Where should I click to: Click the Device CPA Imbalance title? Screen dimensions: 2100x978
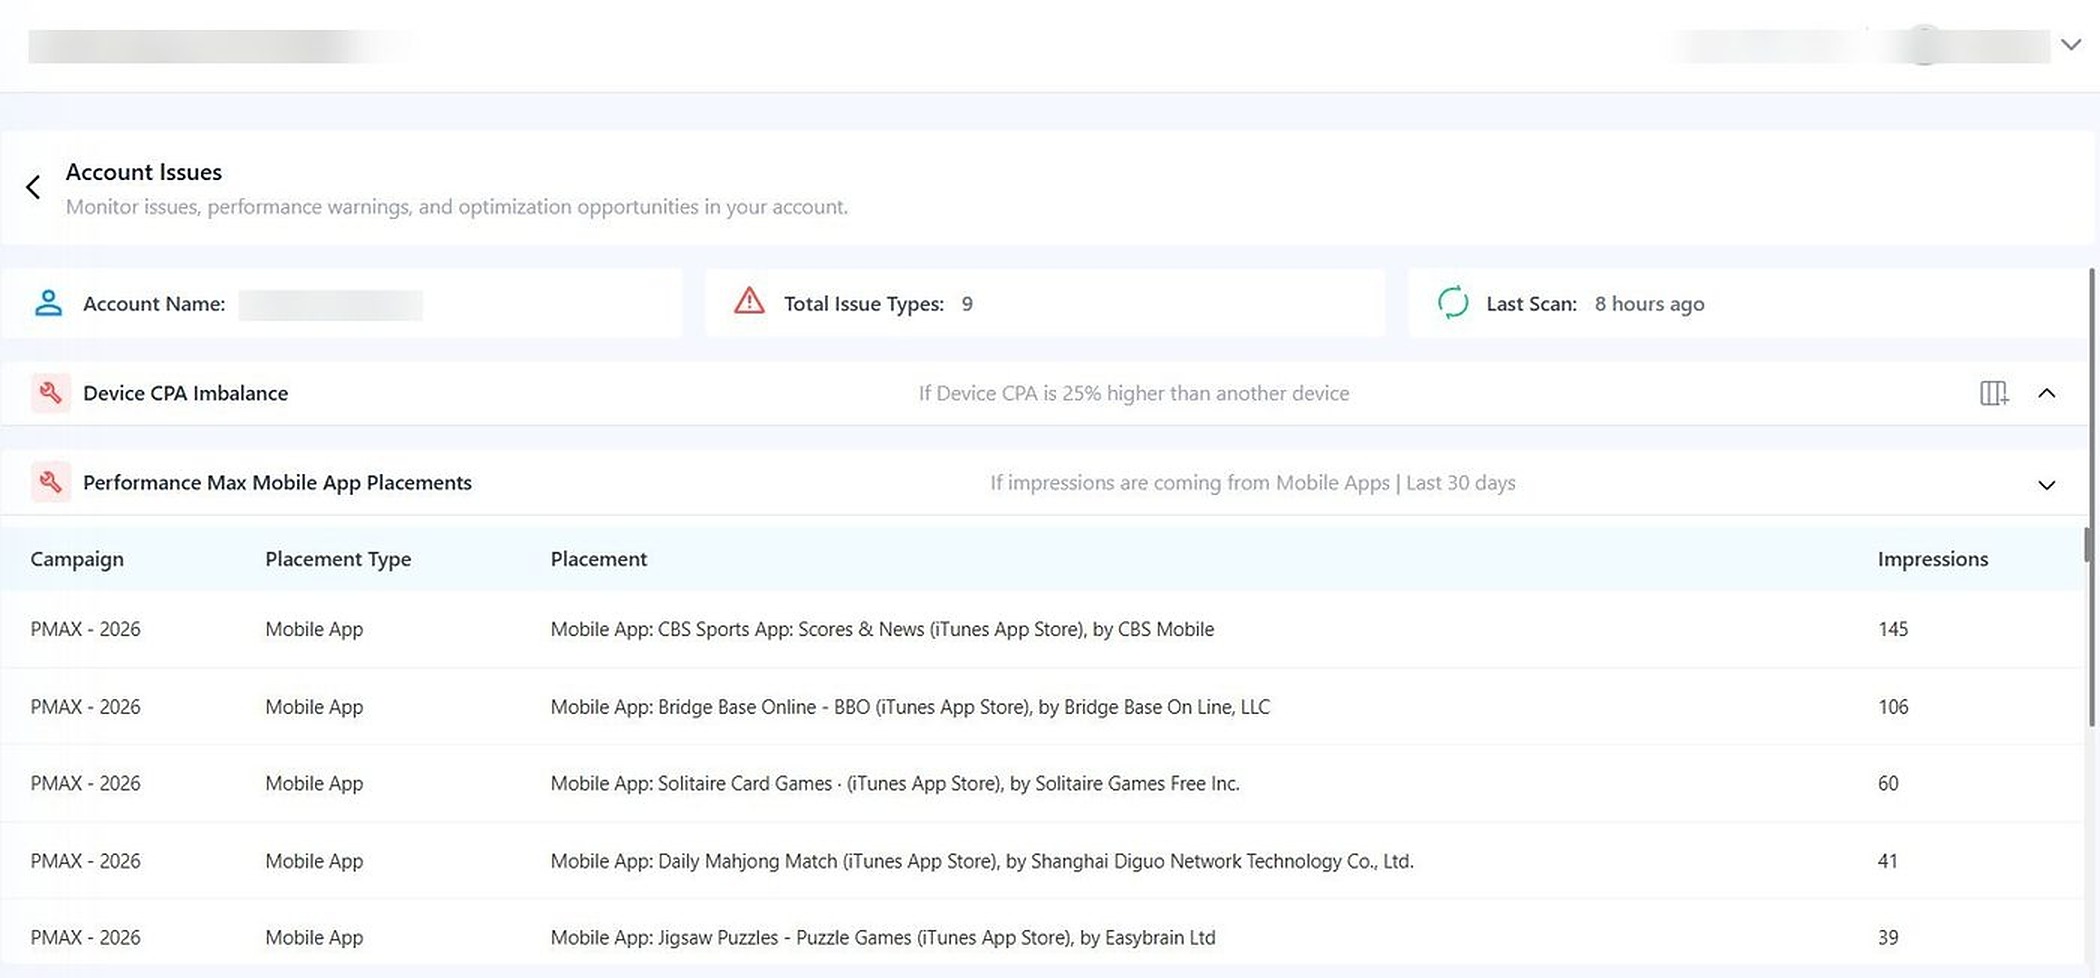[x=185, y=393]
